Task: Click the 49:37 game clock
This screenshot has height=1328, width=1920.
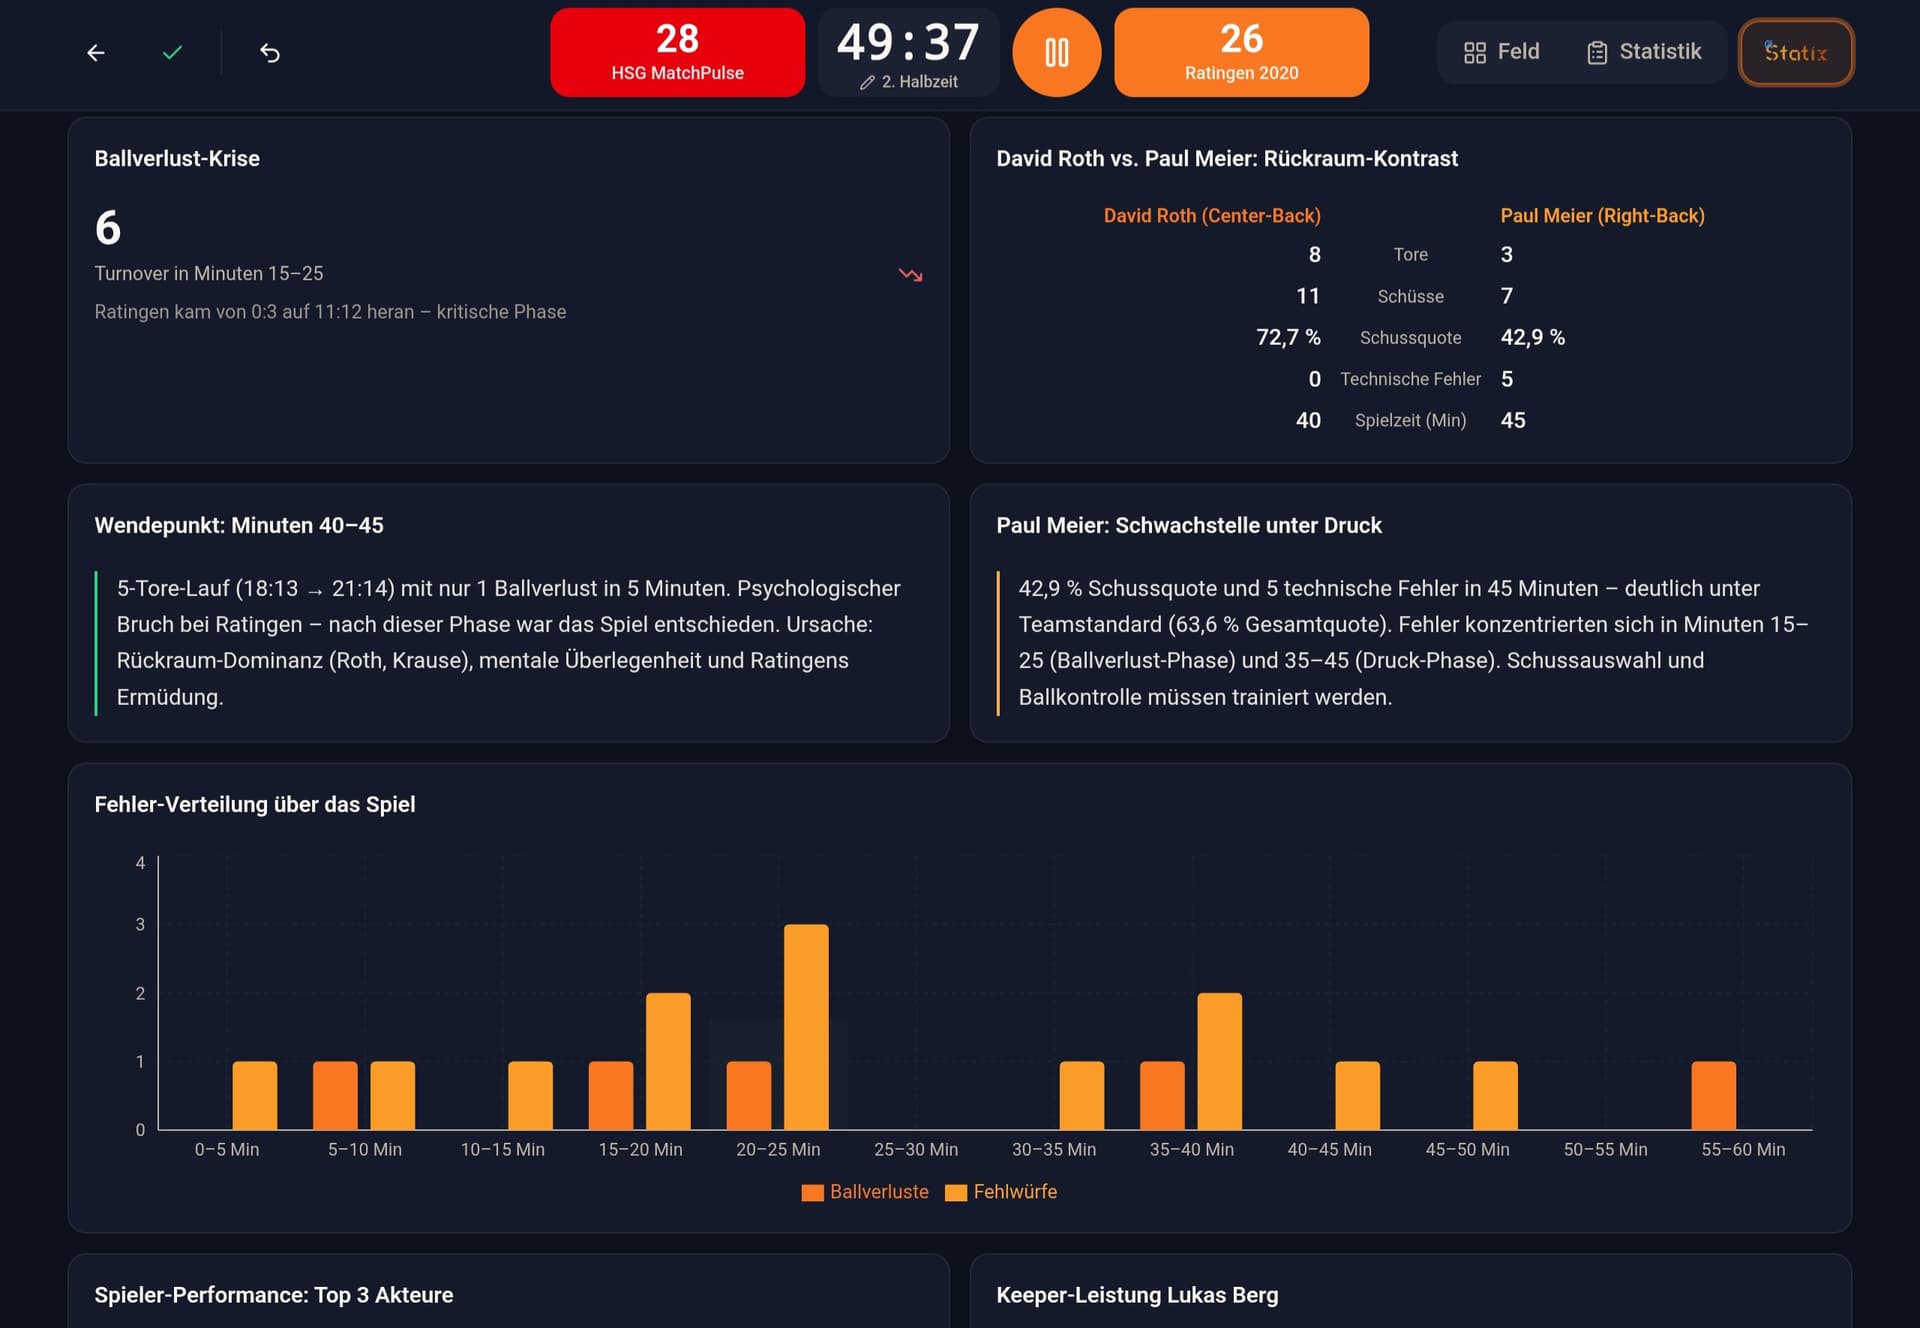Action: click(x=908, y=43)
